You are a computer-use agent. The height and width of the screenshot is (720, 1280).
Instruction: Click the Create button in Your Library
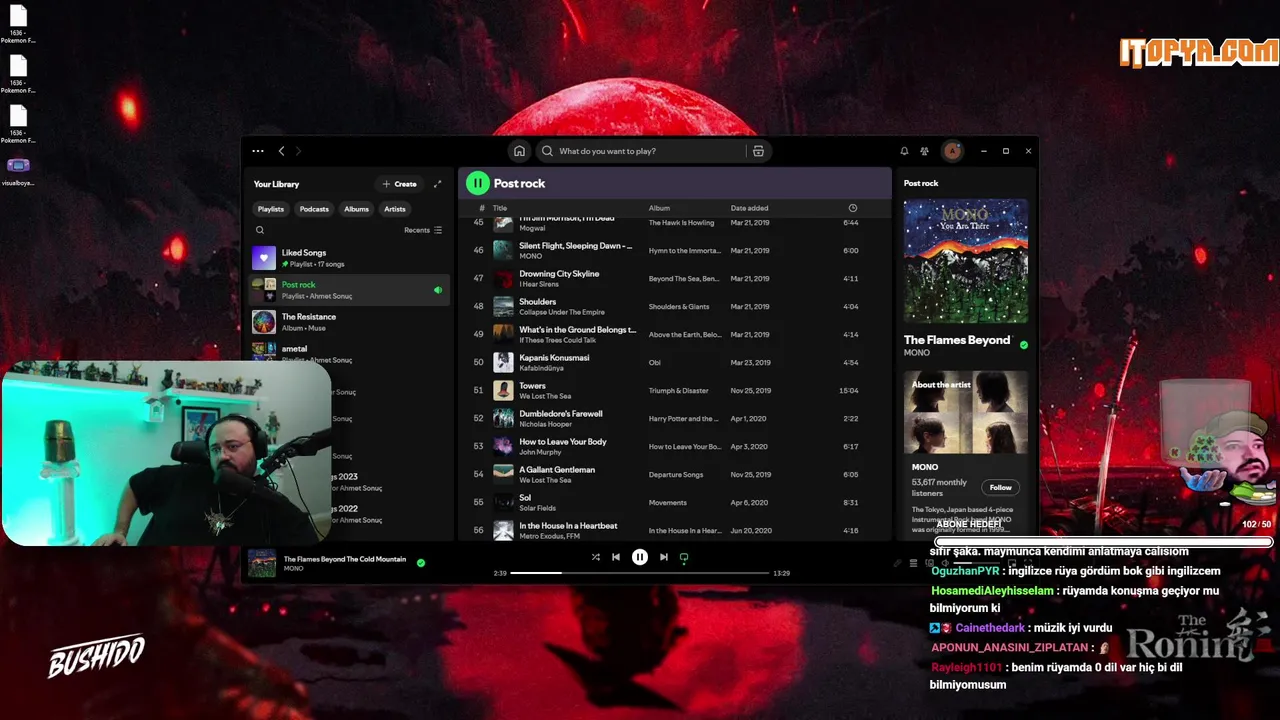coord(399,184)
